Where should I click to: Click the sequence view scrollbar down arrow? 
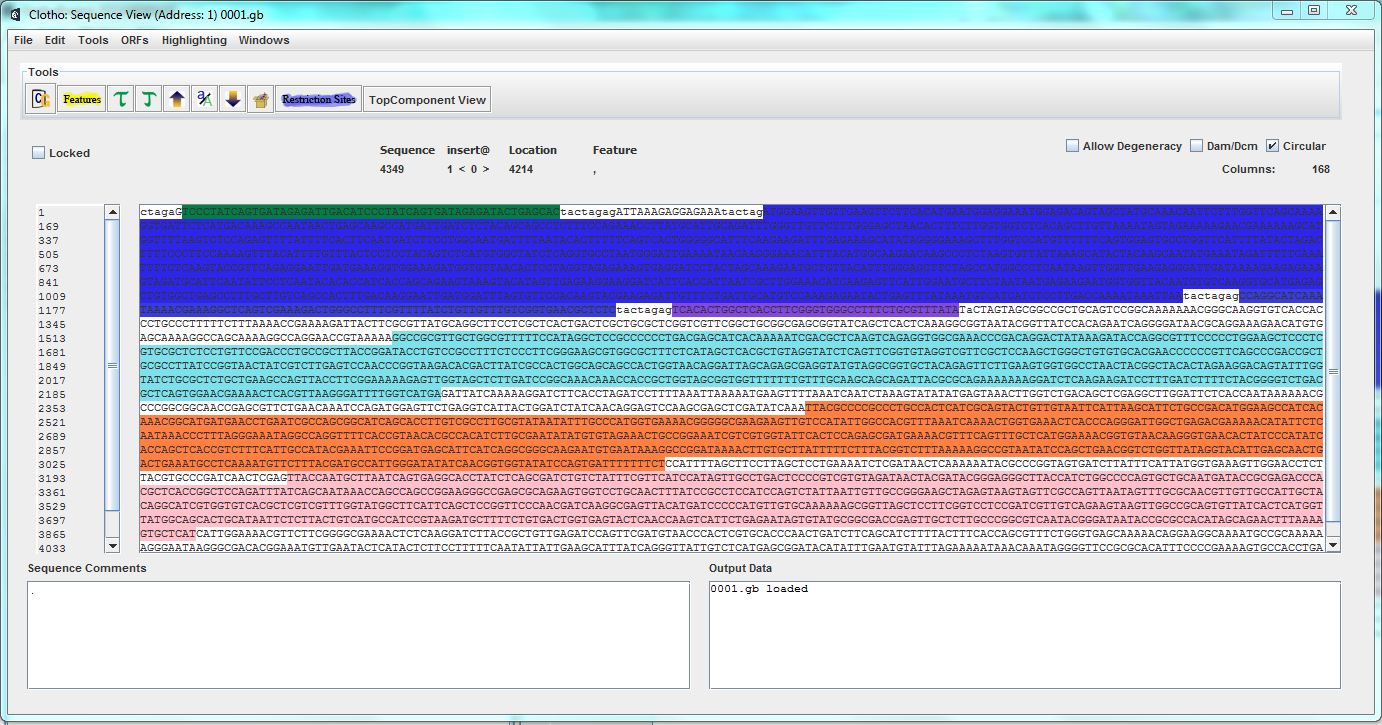click(1332, 545)
